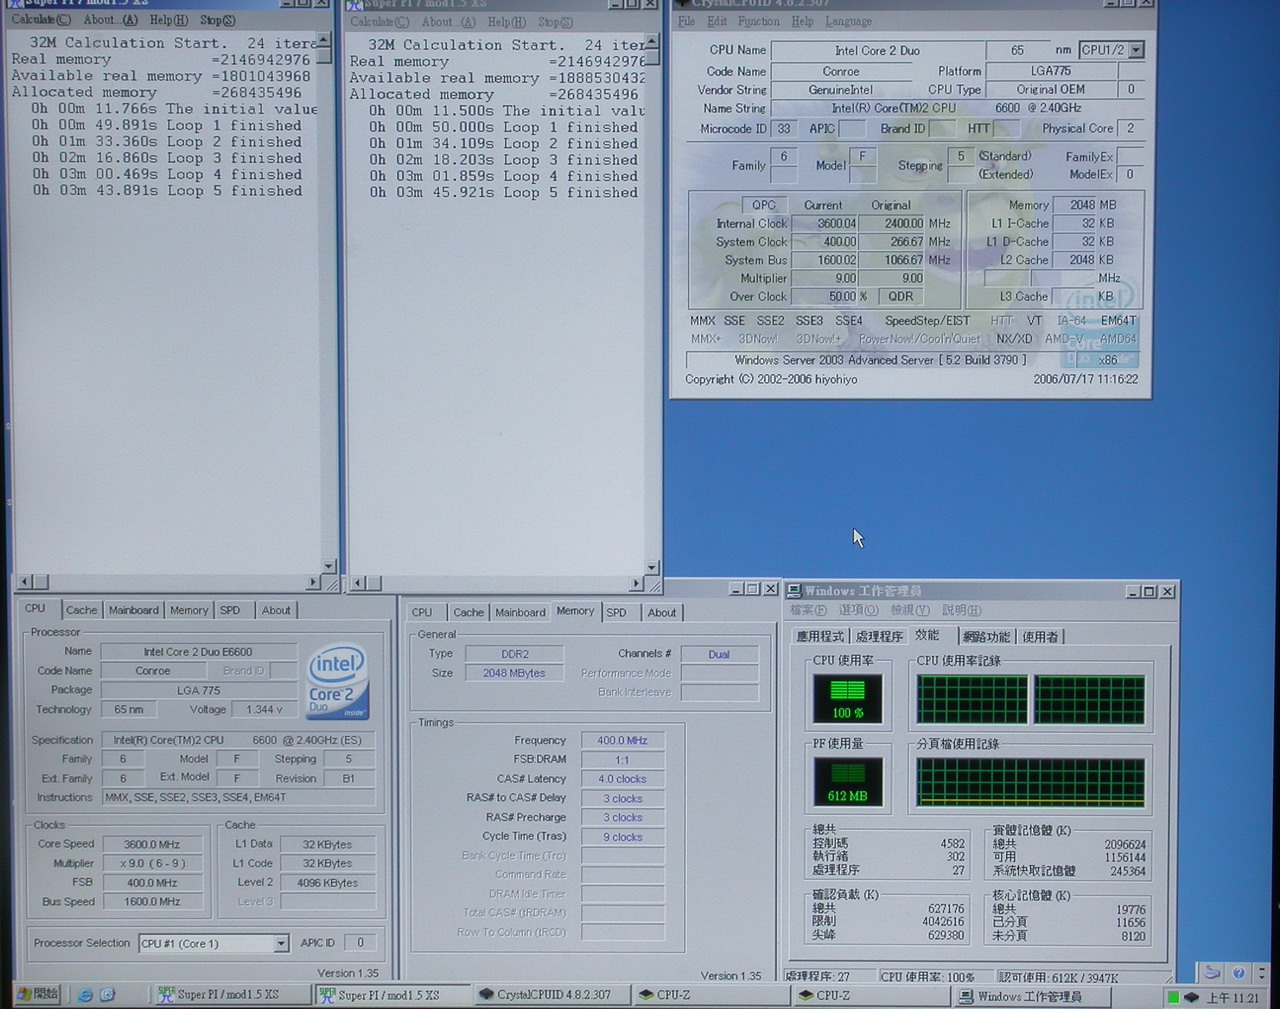Click the Core Speed value 3600.0 MHz
The width and height of the screenshot is (1280, 1009).
(x=152, y=844)
